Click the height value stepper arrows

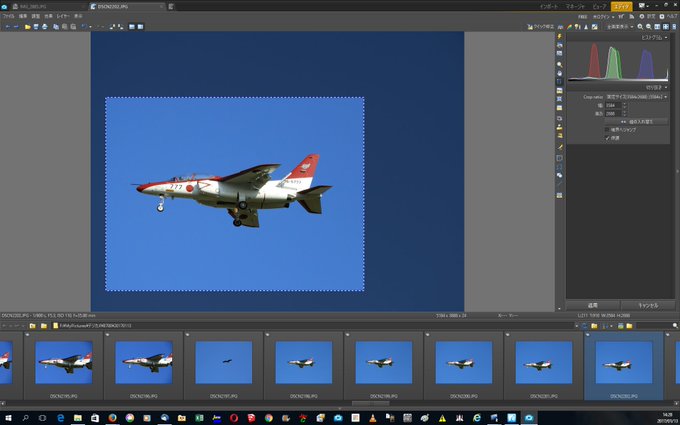click(624, 114)
